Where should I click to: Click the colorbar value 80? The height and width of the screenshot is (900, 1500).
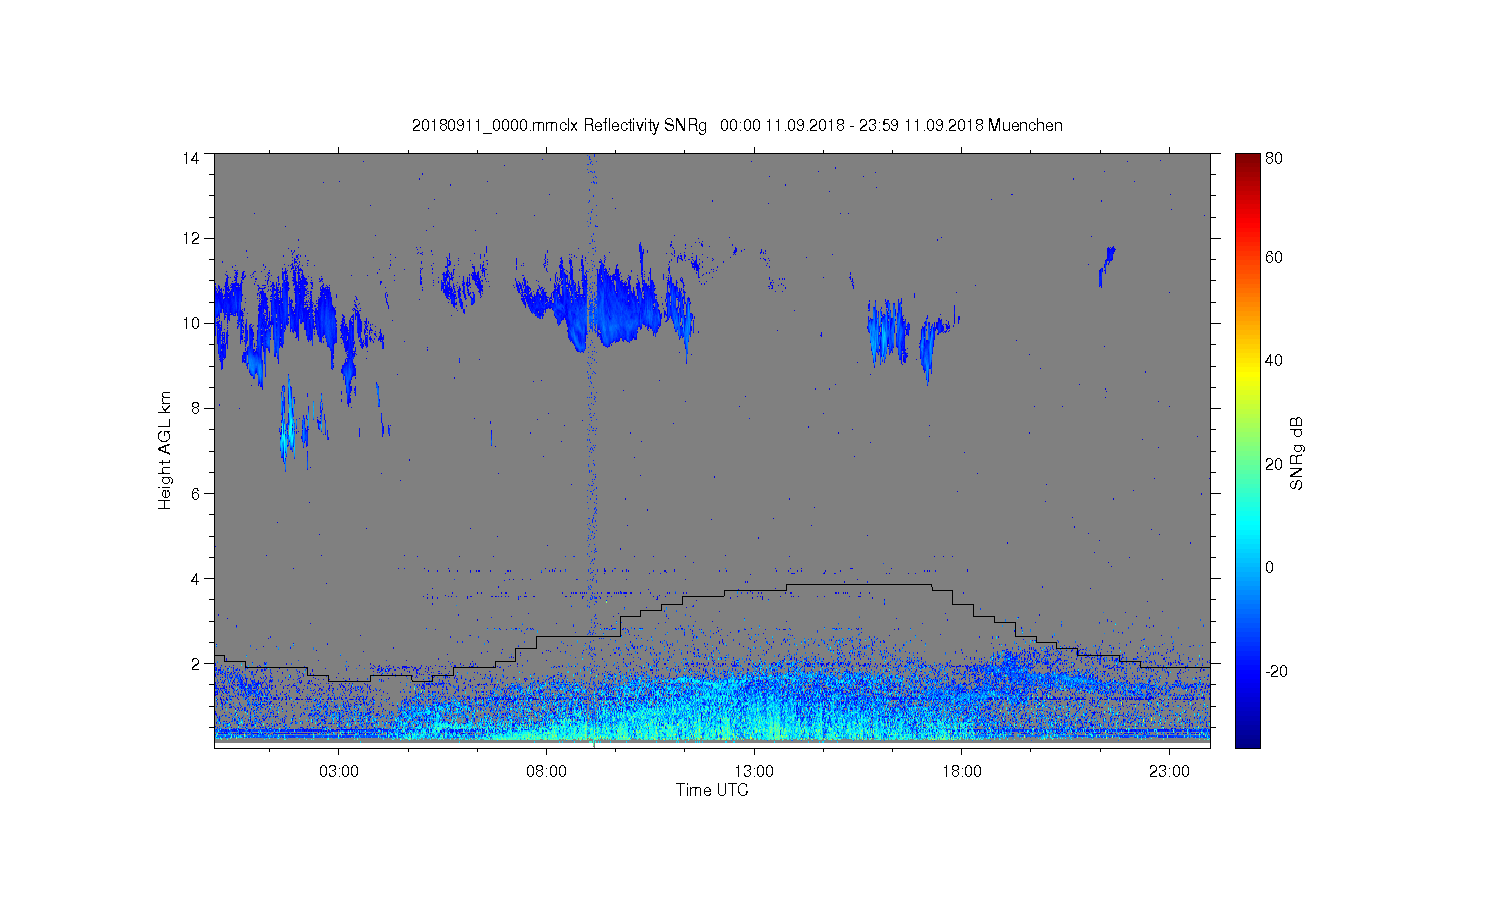pyautogui.click(x=1274, y=158)
